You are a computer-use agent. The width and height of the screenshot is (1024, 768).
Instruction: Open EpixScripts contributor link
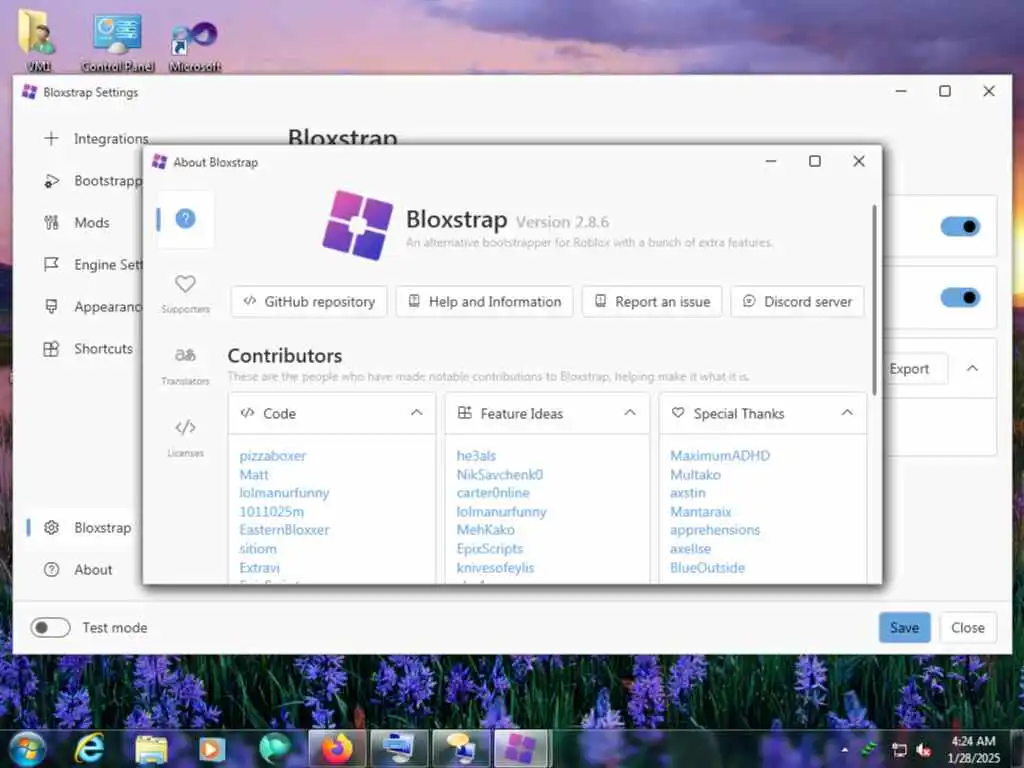(x=490, y=549)
